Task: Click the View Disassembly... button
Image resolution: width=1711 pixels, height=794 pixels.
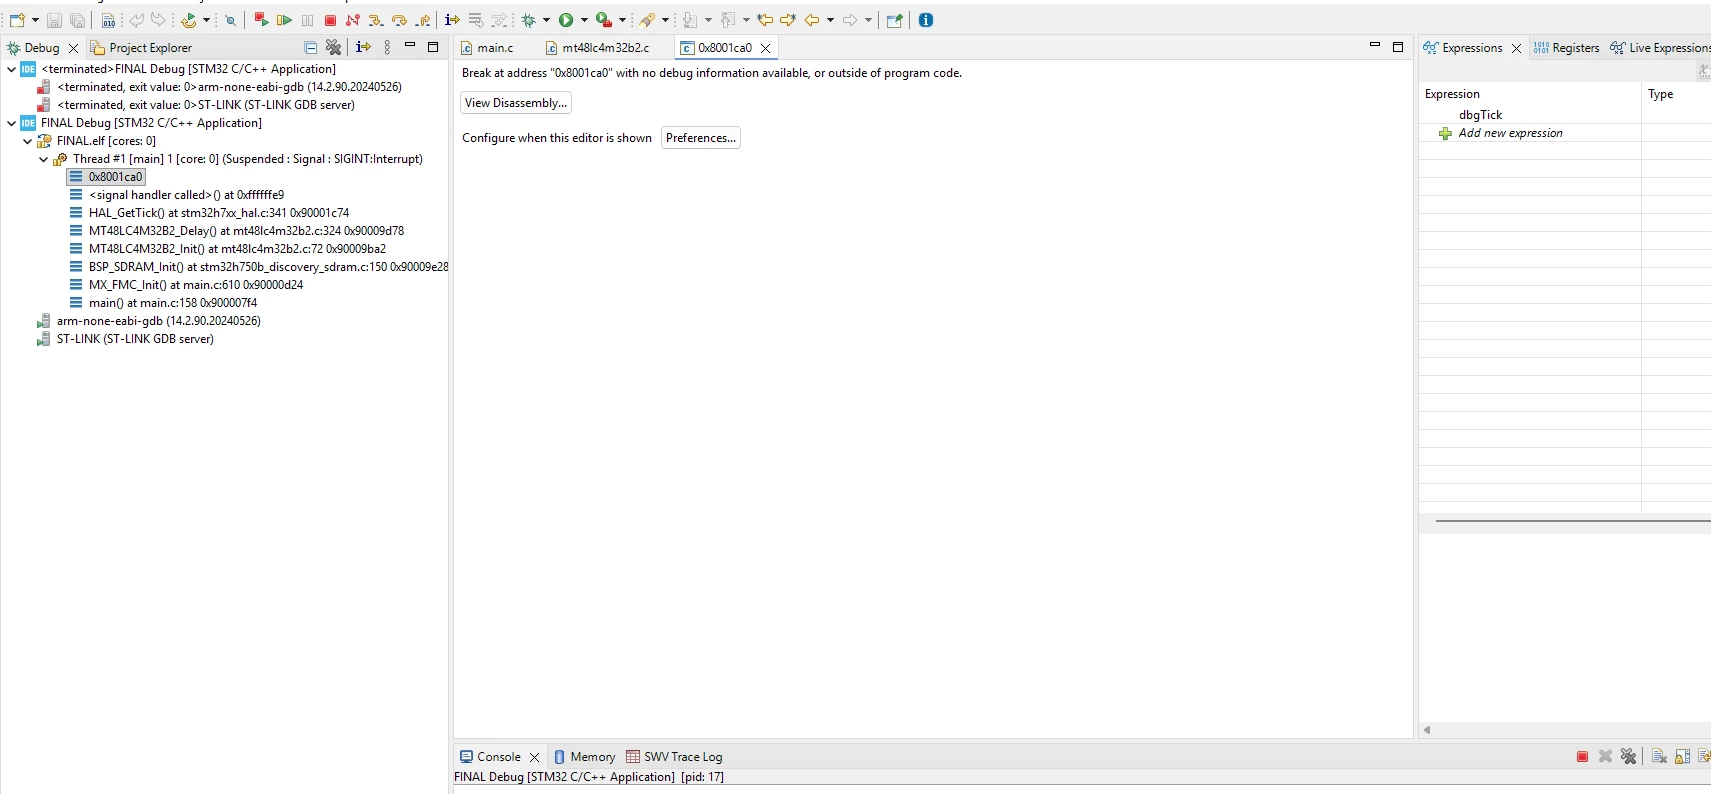Action: tap(516, 103)
